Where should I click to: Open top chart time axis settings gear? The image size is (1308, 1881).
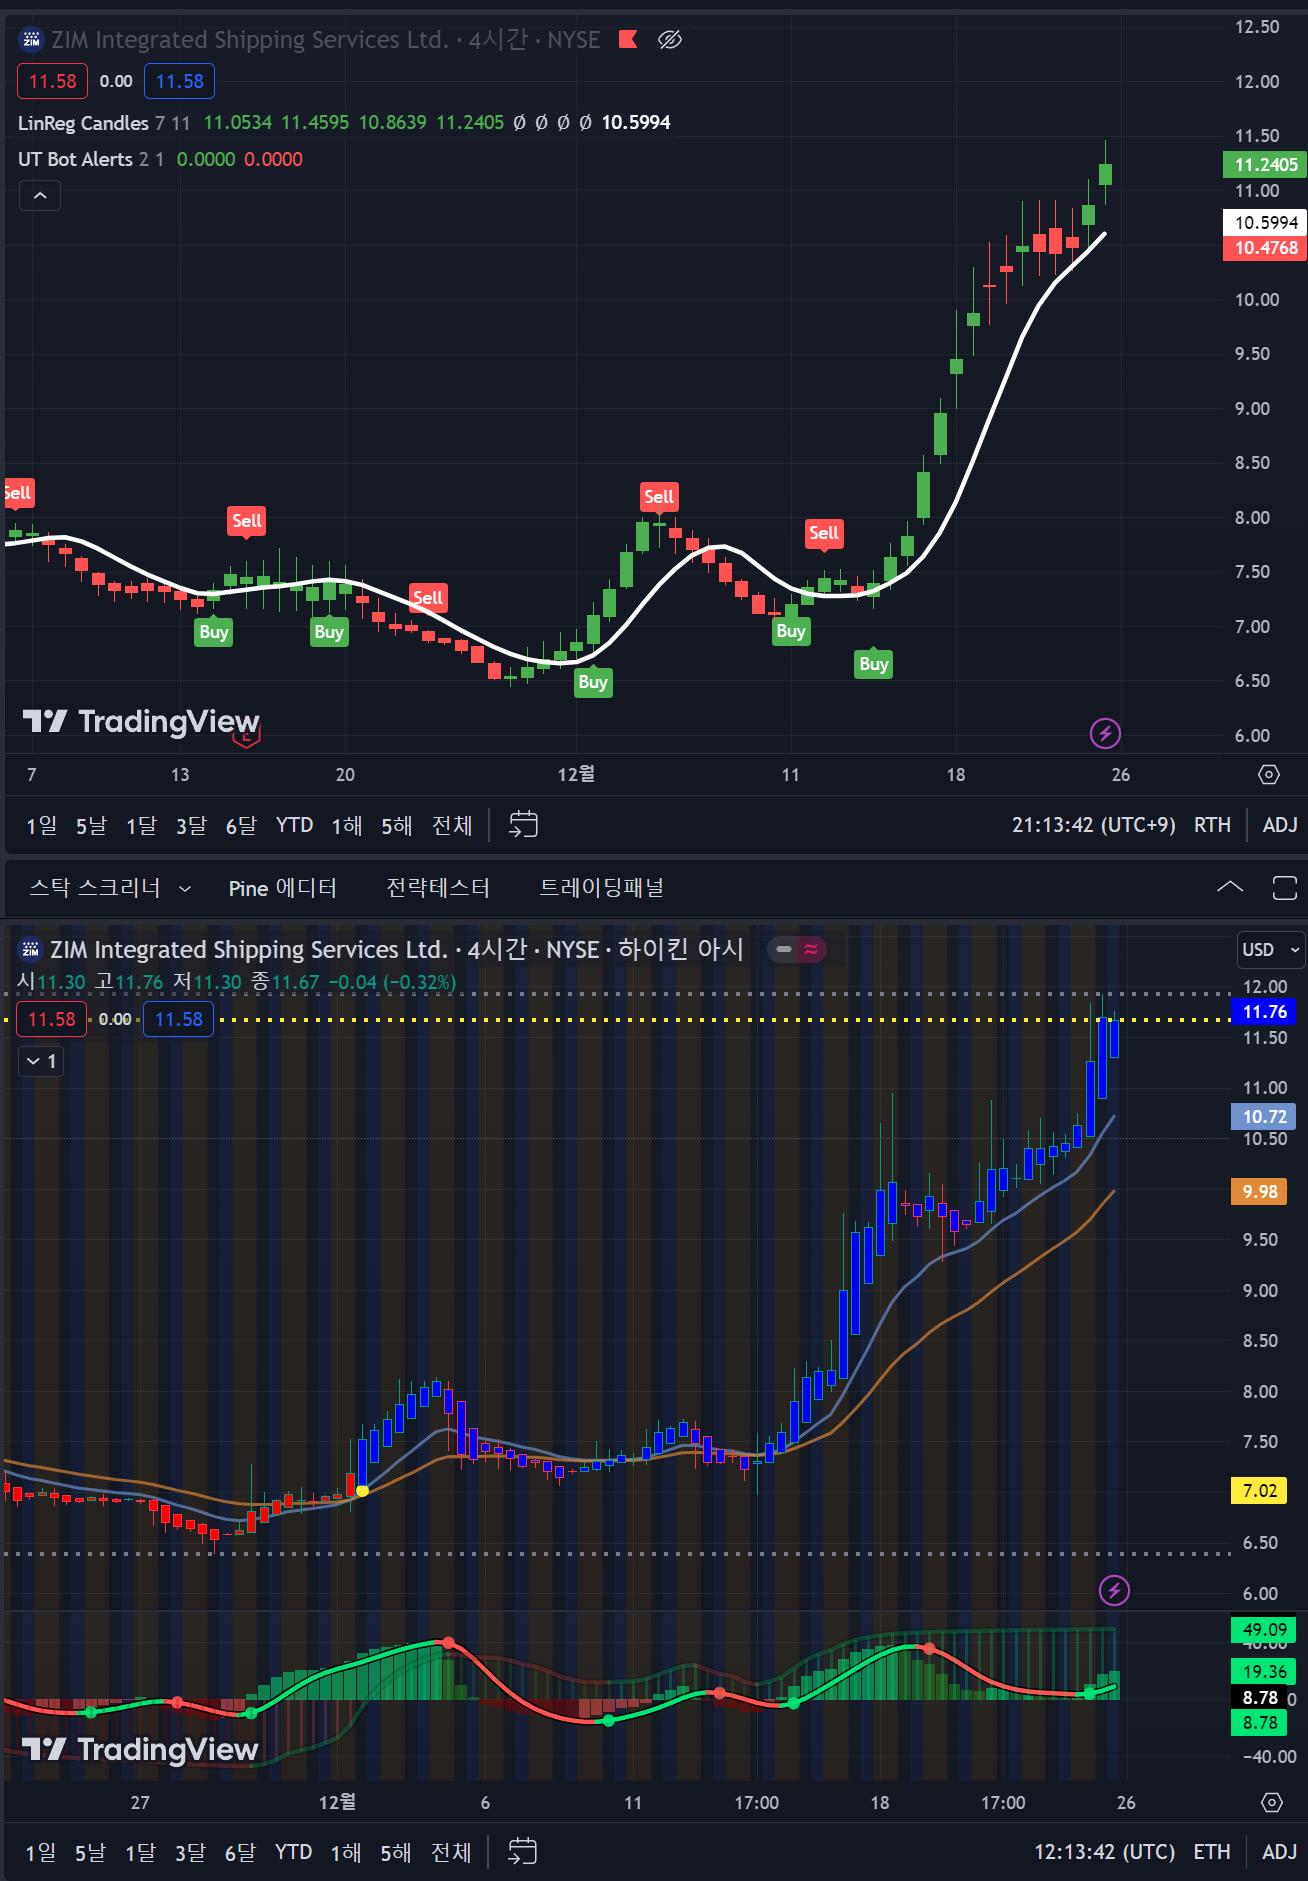click(x=1269, y=775)
